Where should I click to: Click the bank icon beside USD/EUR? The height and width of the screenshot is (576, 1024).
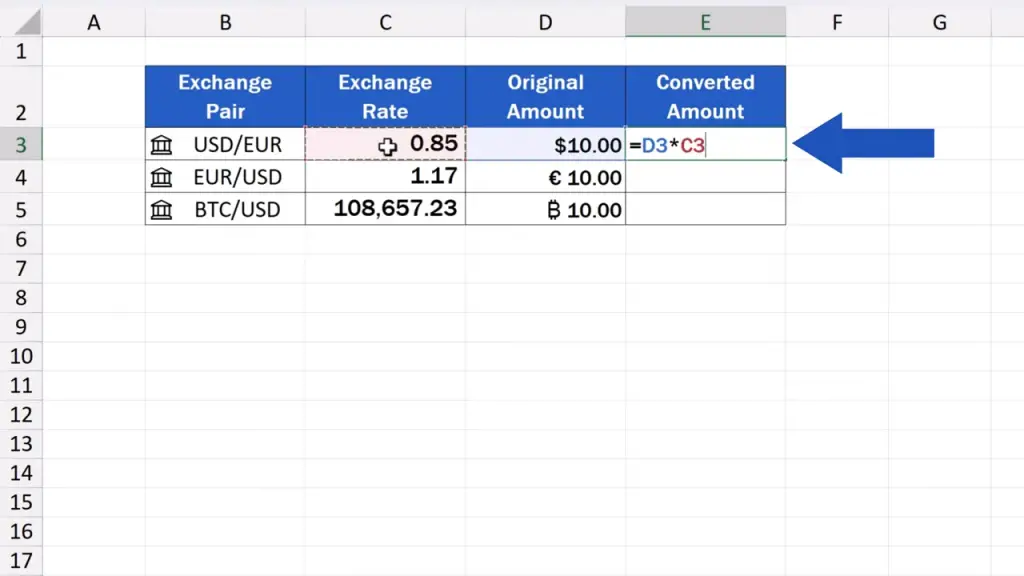161,146
